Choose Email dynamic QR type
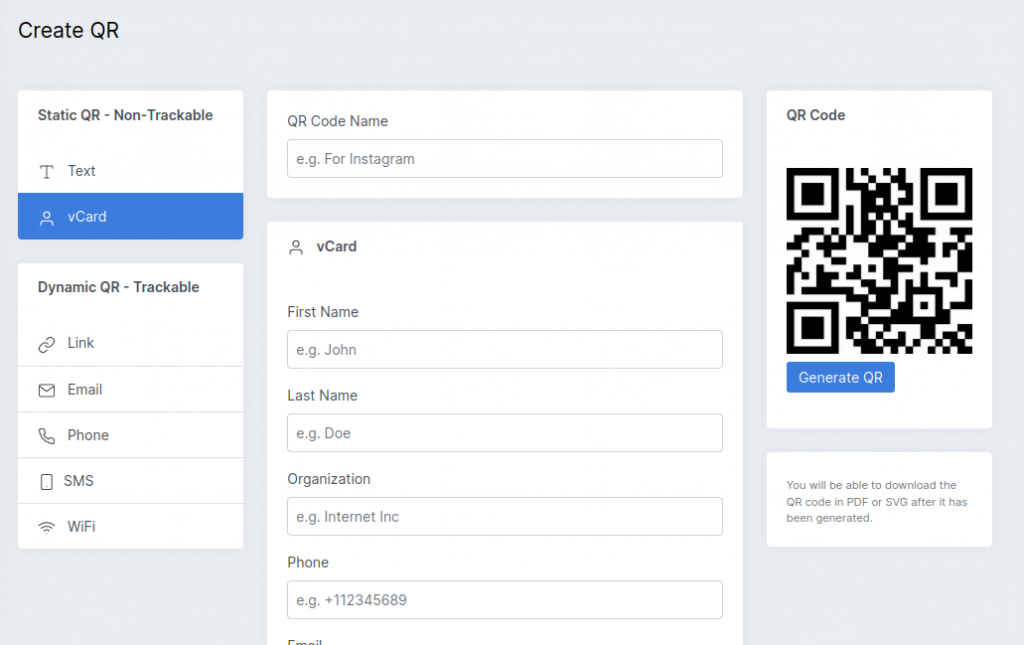This screenshot has height=645, width=1024. (131, 389)
